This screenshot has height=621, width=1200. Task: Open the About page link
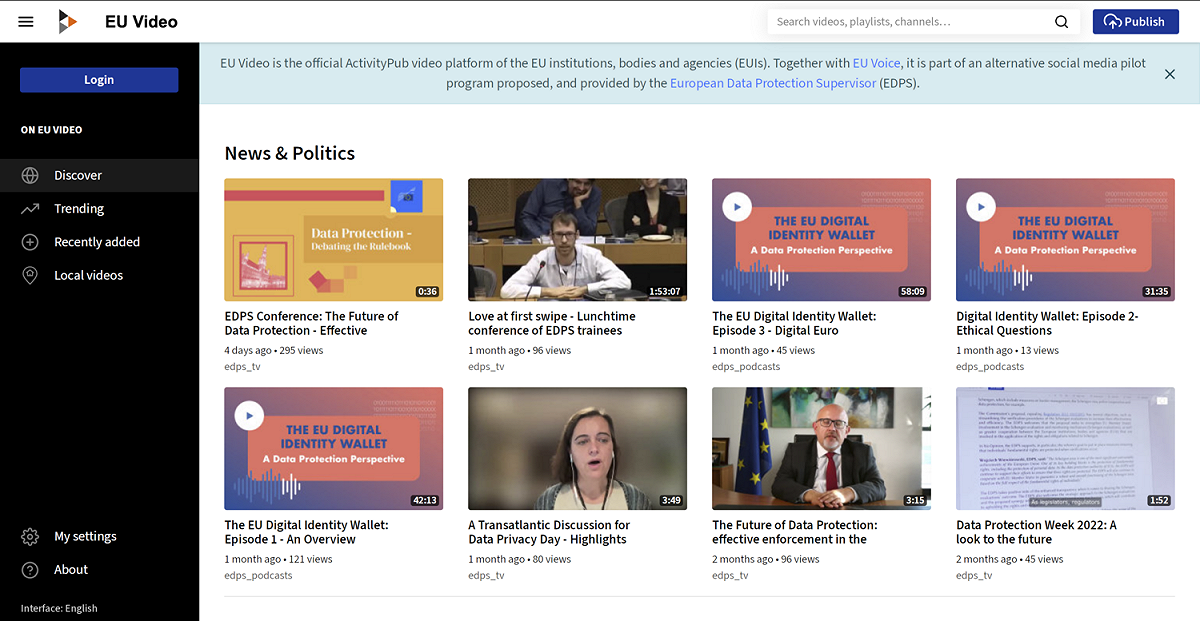(99, 570)
